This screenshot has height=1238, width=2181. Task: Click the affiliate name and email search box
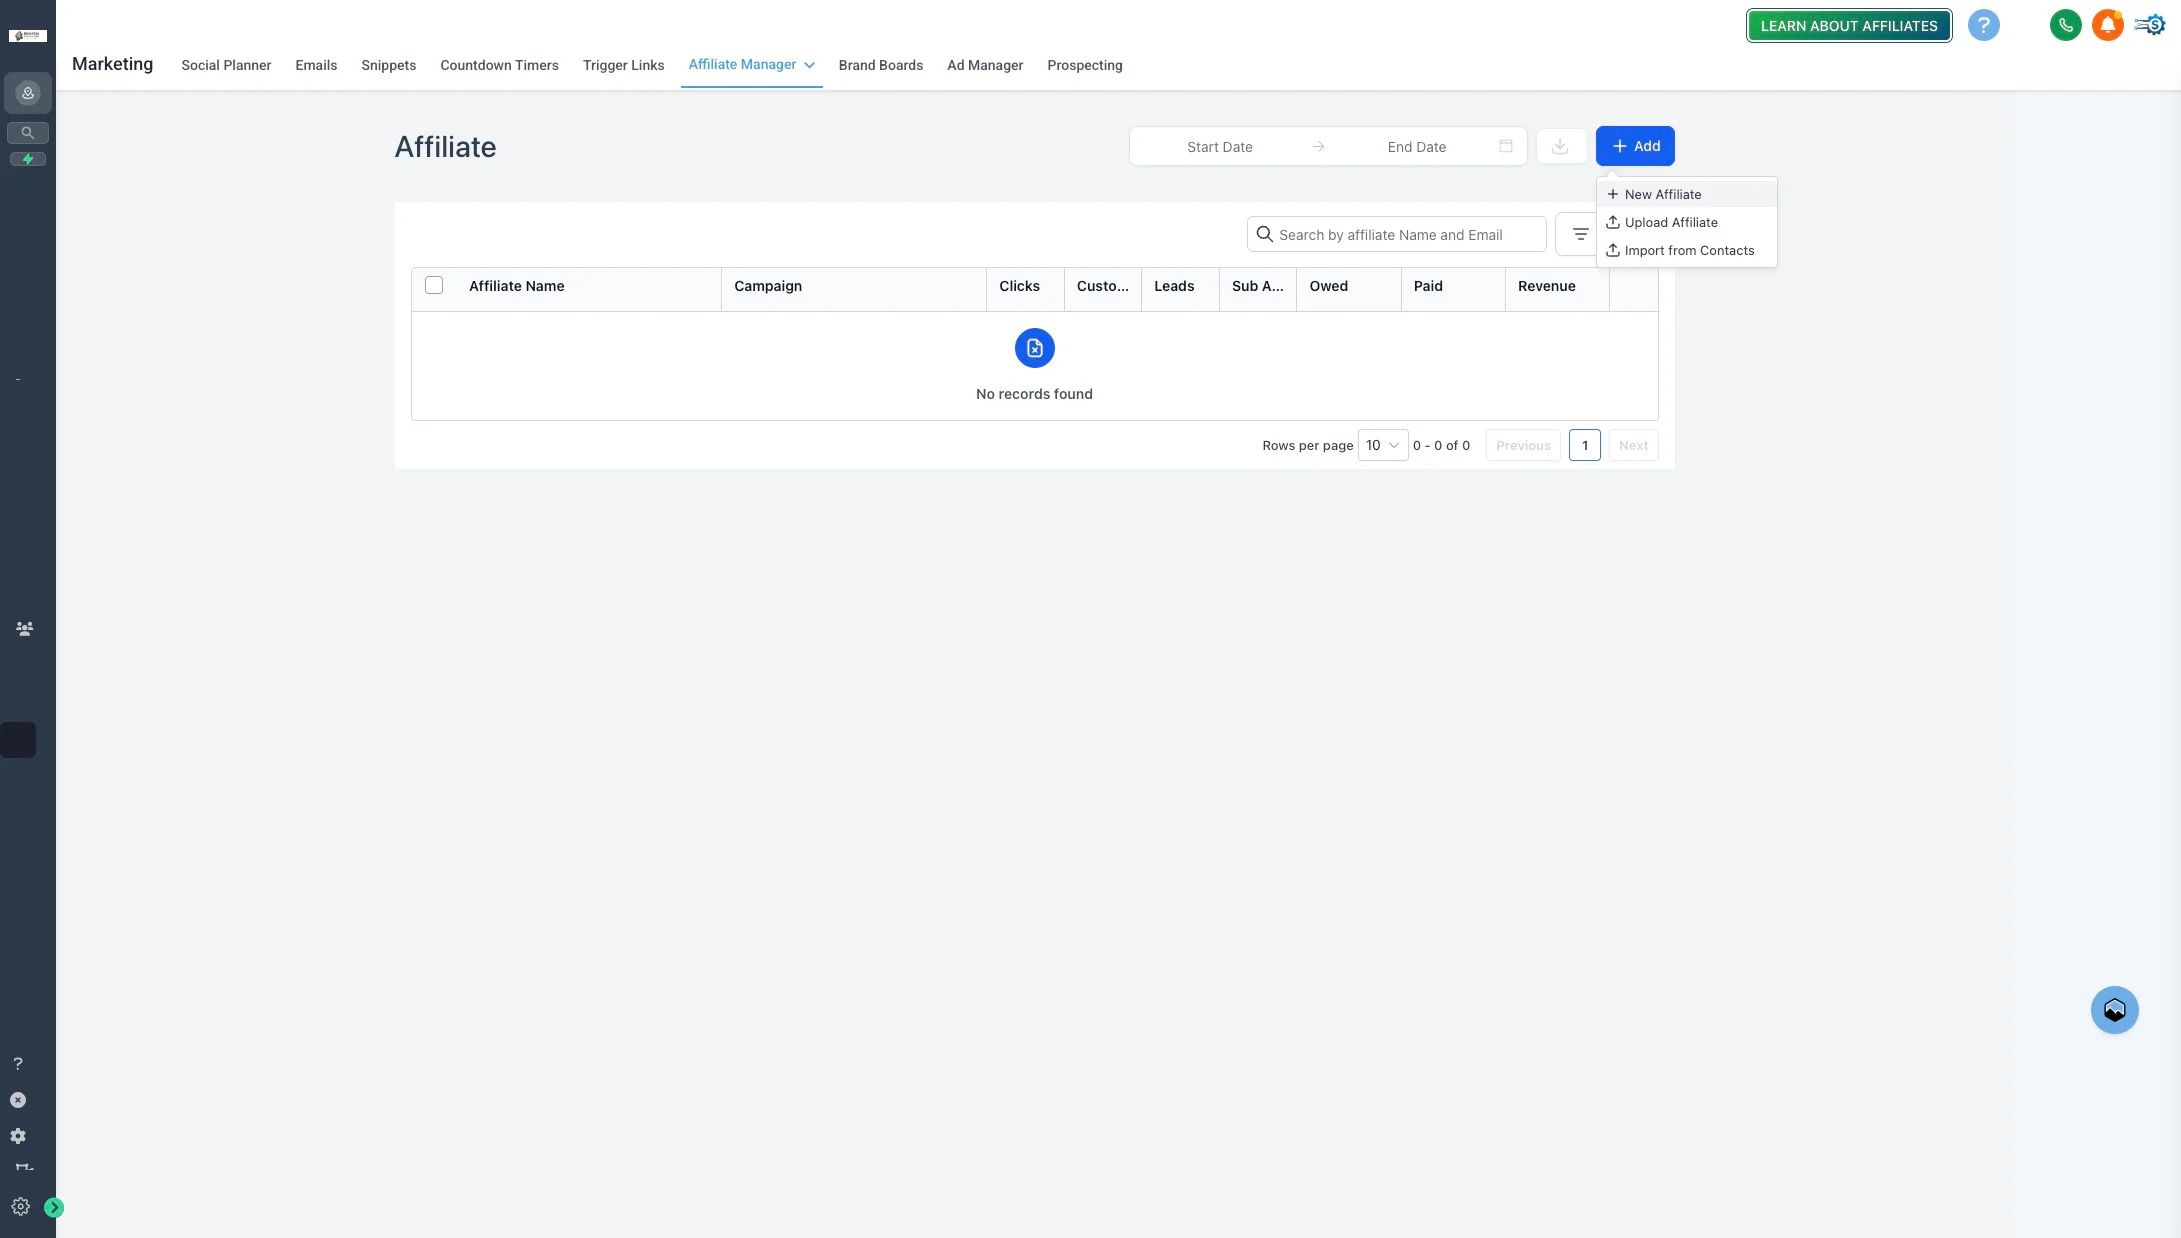(x=1396, y=234)
